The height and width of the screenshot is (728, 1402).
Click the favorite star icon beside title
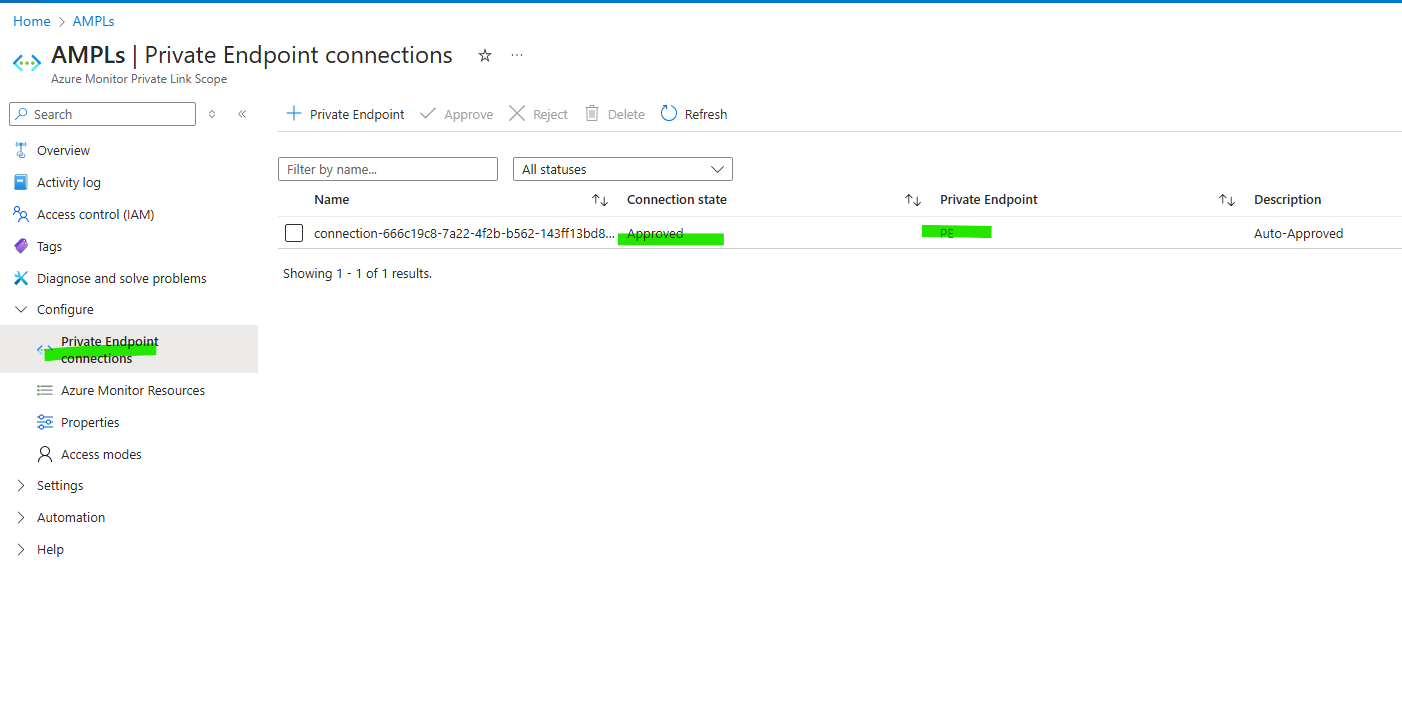(x=485, y=56)
